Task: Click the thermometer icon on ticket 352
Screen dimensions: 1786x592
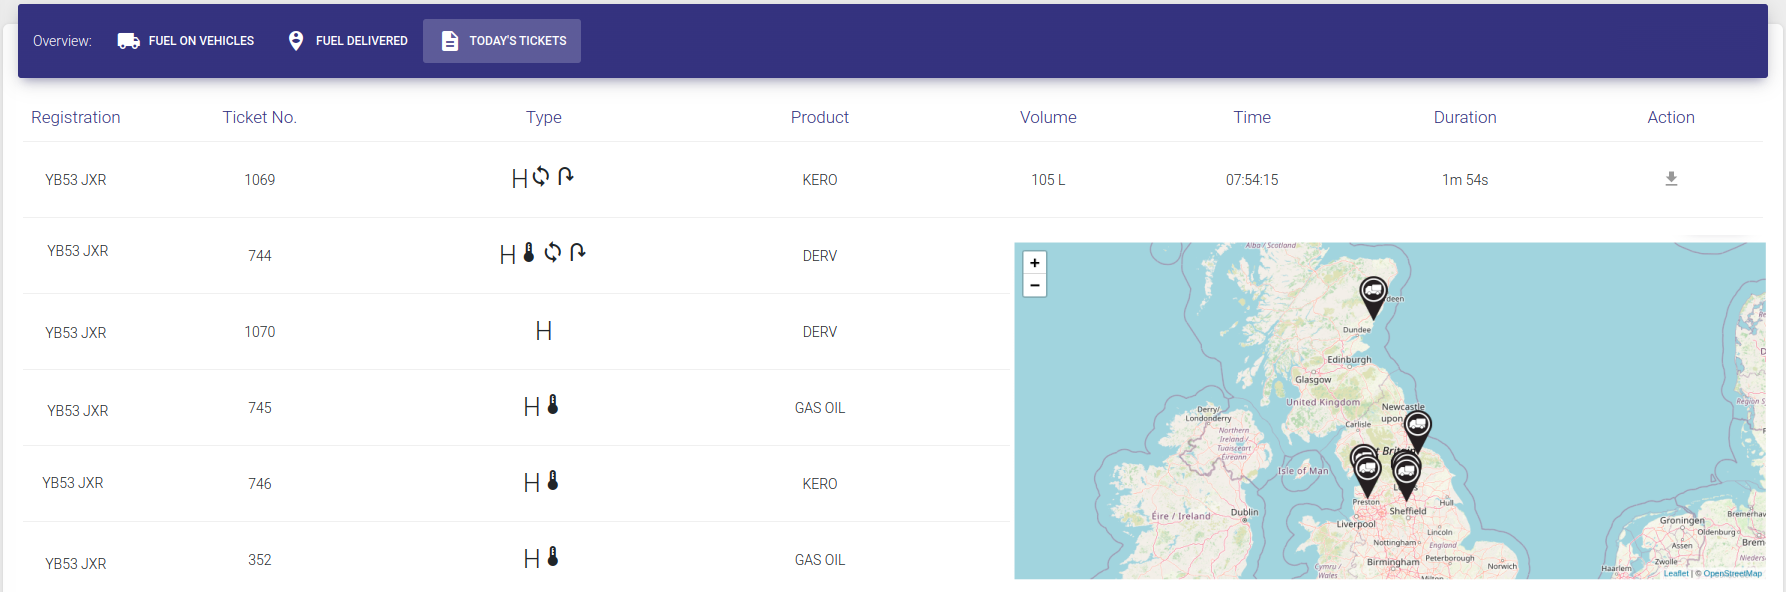Action: [x=553, y=557]
